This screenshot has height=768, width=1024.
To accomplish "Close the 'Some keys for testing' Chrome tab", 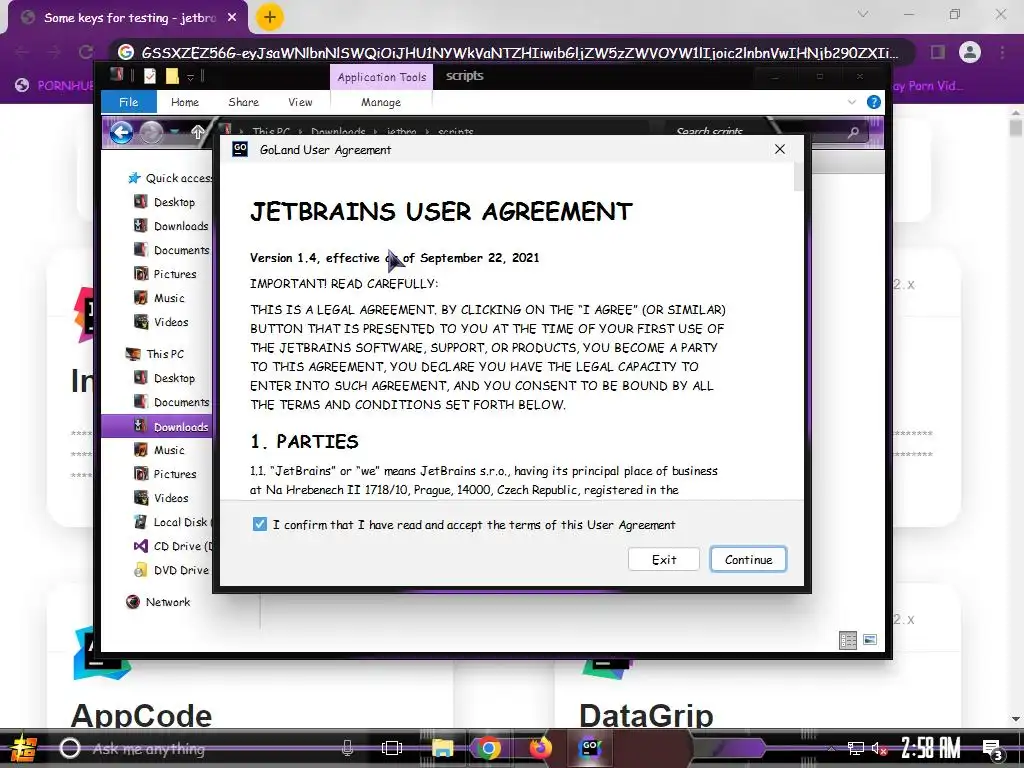I will point(232,18).
